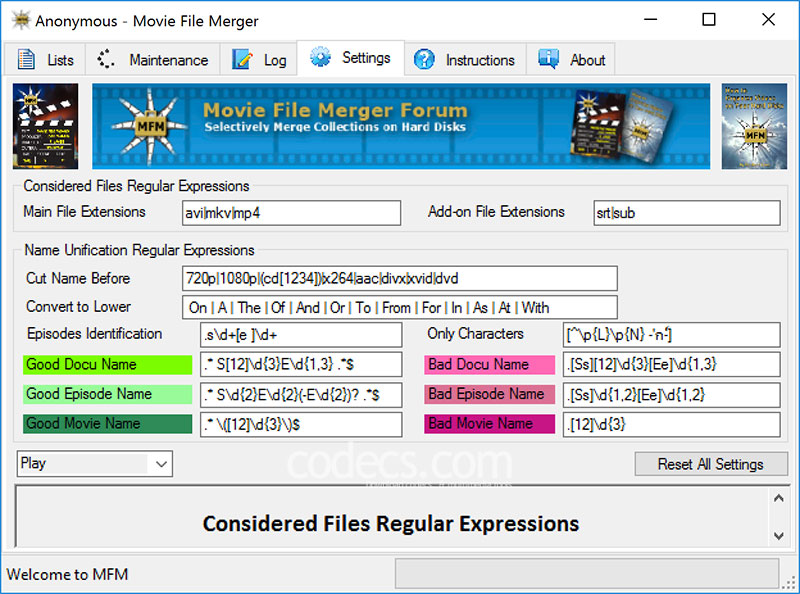Click the Name Unification Regular Expressions group title
800x594 pixels.
coord(139,250)
